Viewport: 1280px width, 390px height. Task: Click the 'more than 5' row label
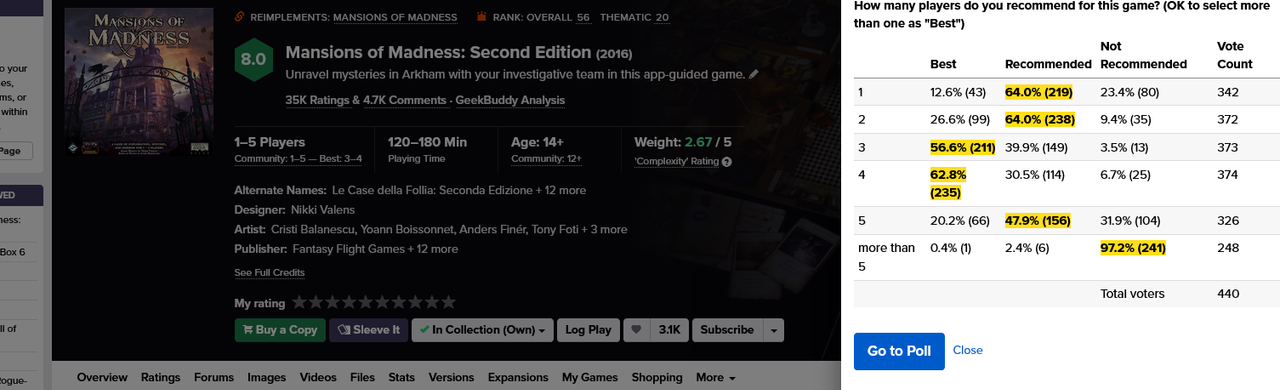[886, 257]
